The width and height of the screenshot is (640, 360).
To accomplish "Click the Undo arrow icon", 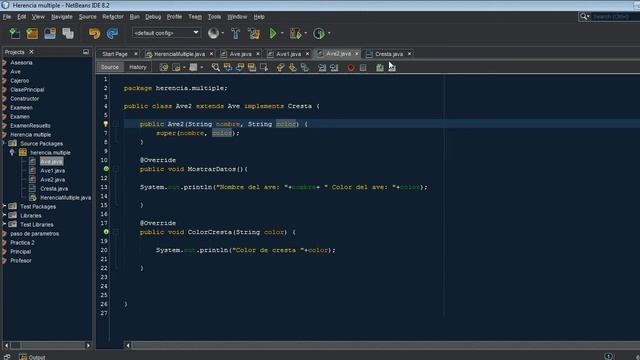I will (94, 33).
